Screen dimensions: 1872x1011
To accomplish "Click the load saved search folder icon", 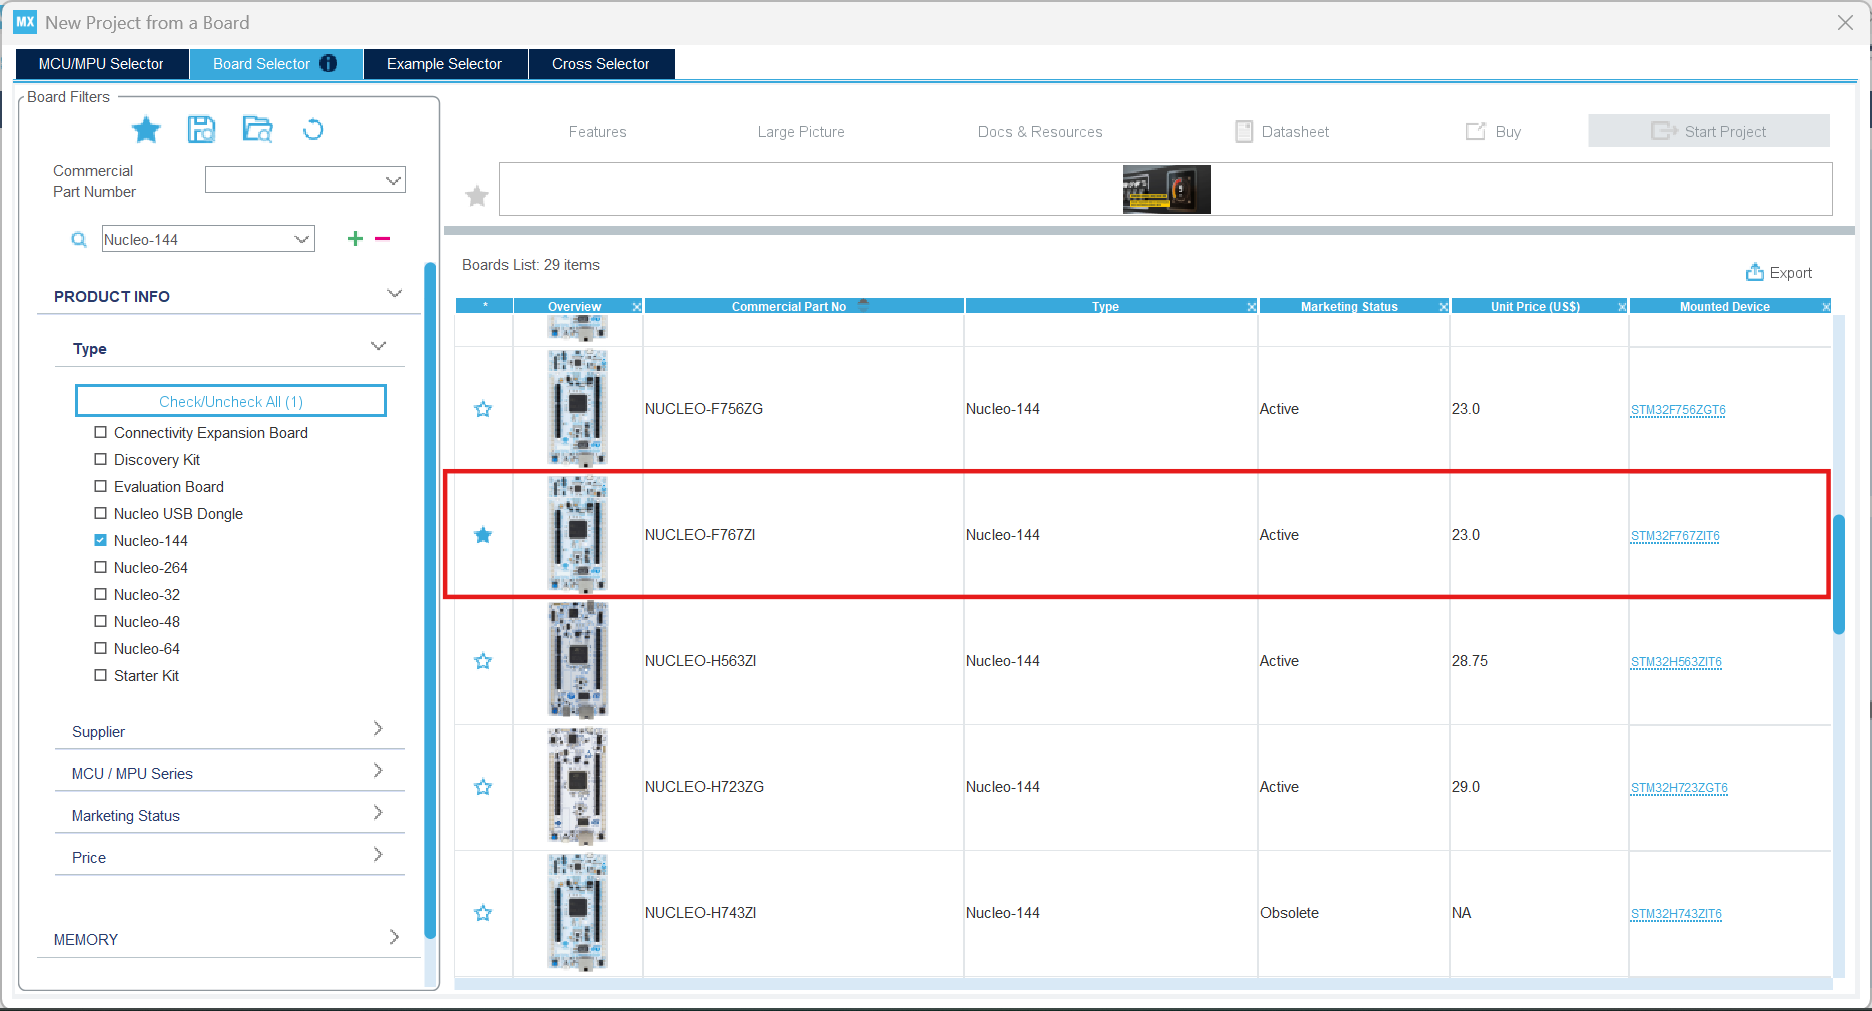I will pyautogui.click(x=257, y=130).
